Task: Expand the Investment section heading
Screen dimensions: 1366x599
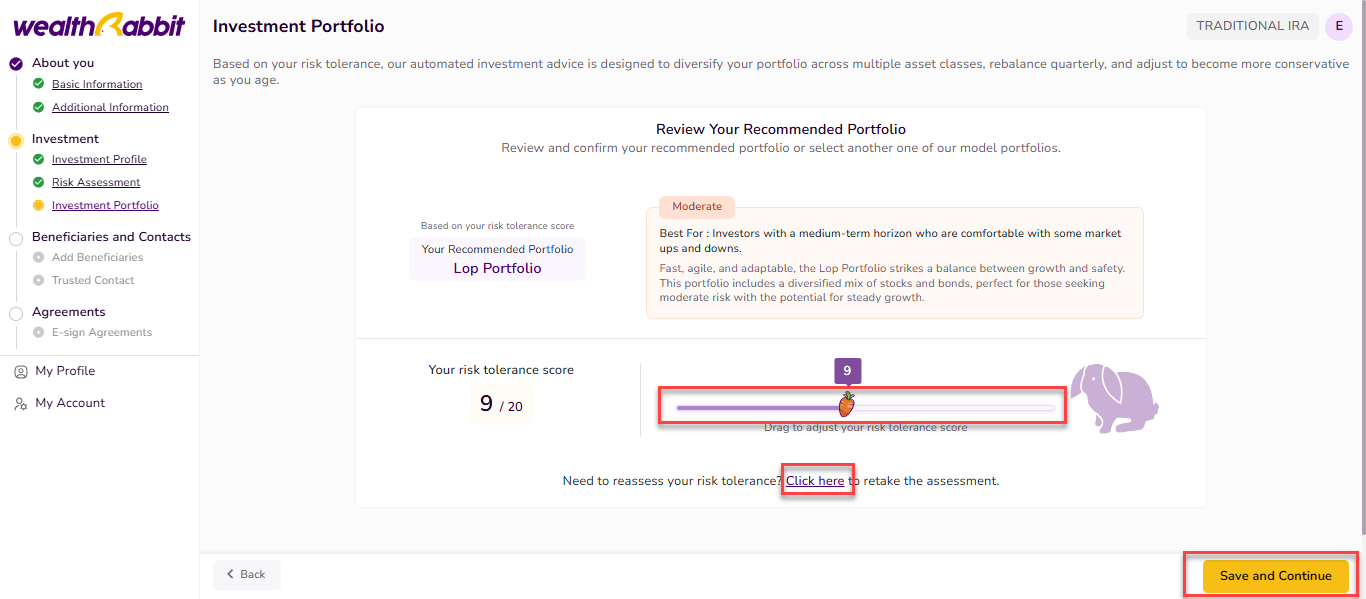Action: 65,139
